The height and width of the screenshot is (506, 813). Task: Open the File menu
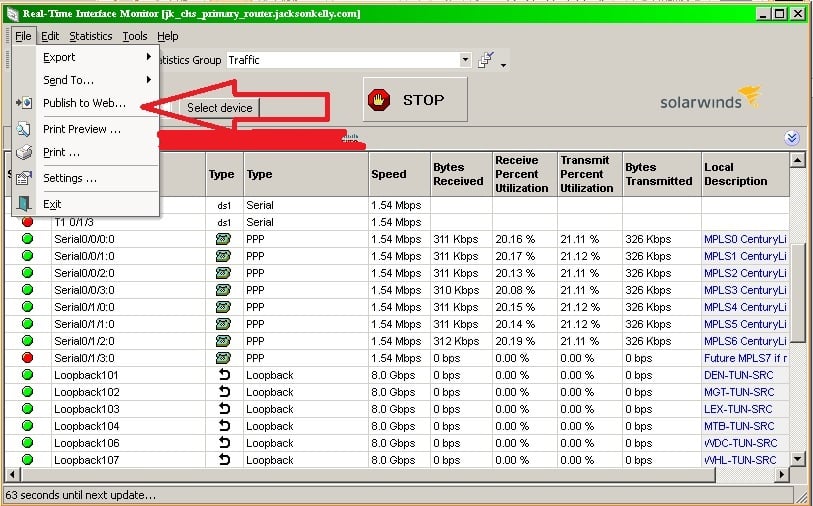(x=23, y=36)
